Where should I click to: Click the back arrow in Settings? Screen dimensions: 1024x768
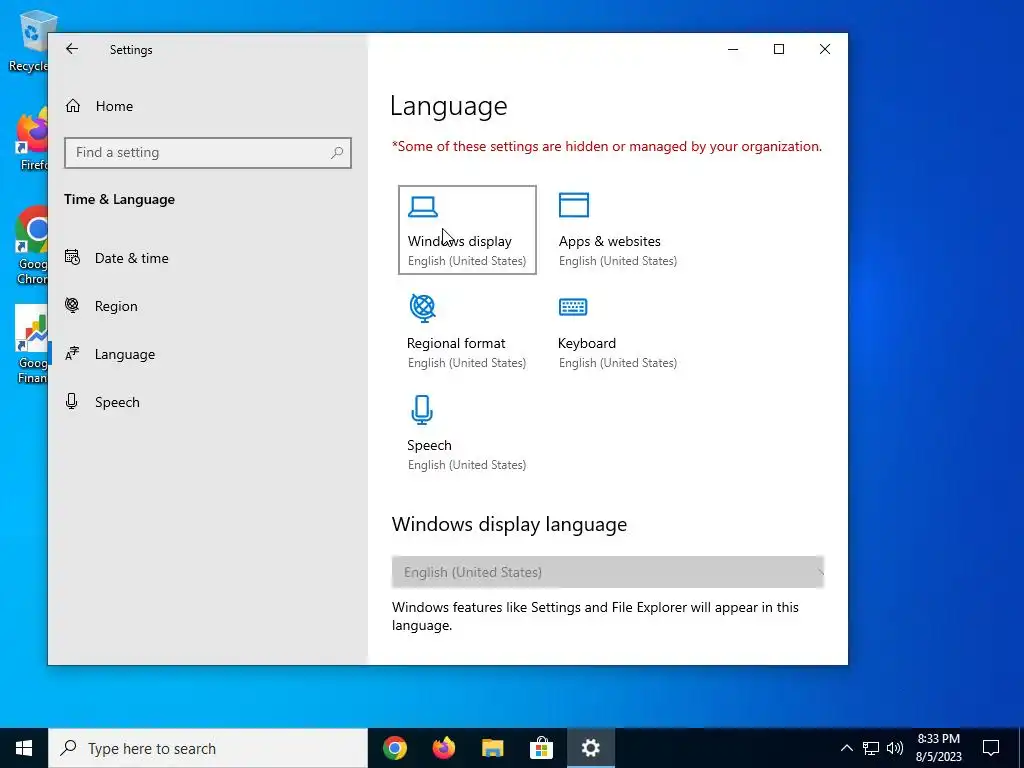tap(72, 49)
